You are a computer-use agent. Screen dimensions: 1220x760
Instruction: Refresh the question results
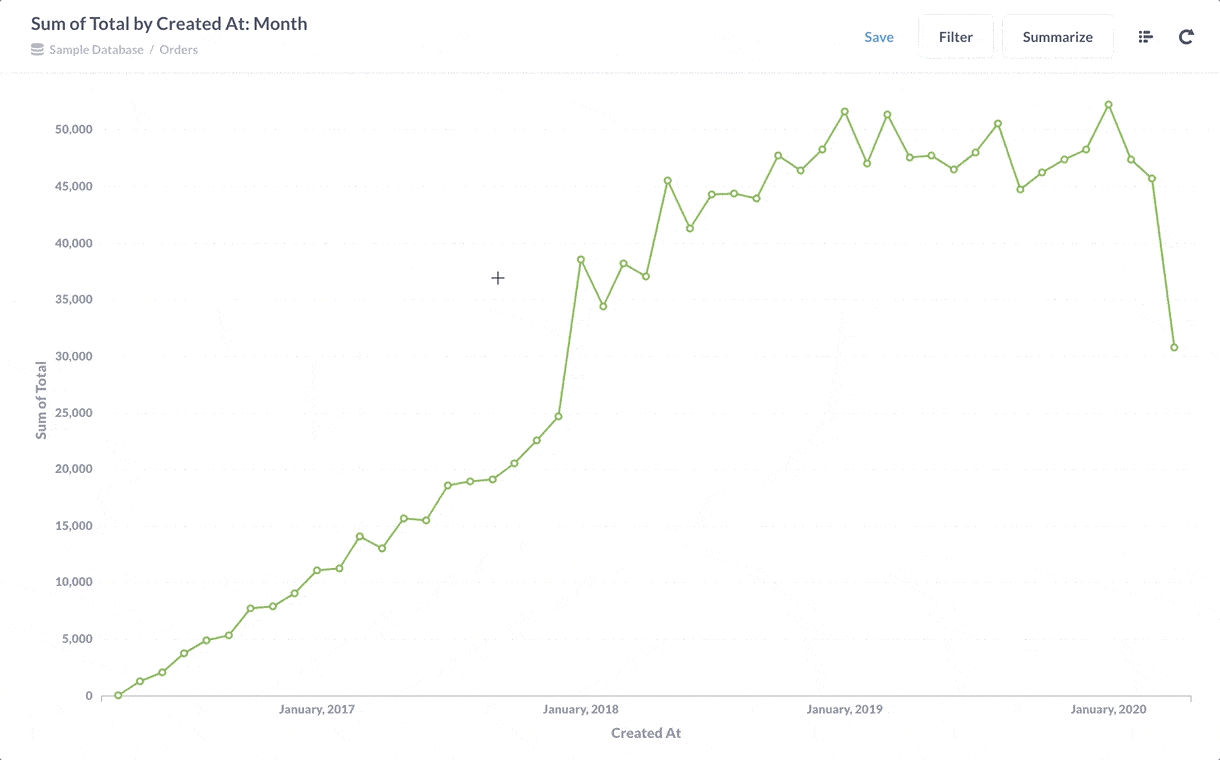[1186, 37]
